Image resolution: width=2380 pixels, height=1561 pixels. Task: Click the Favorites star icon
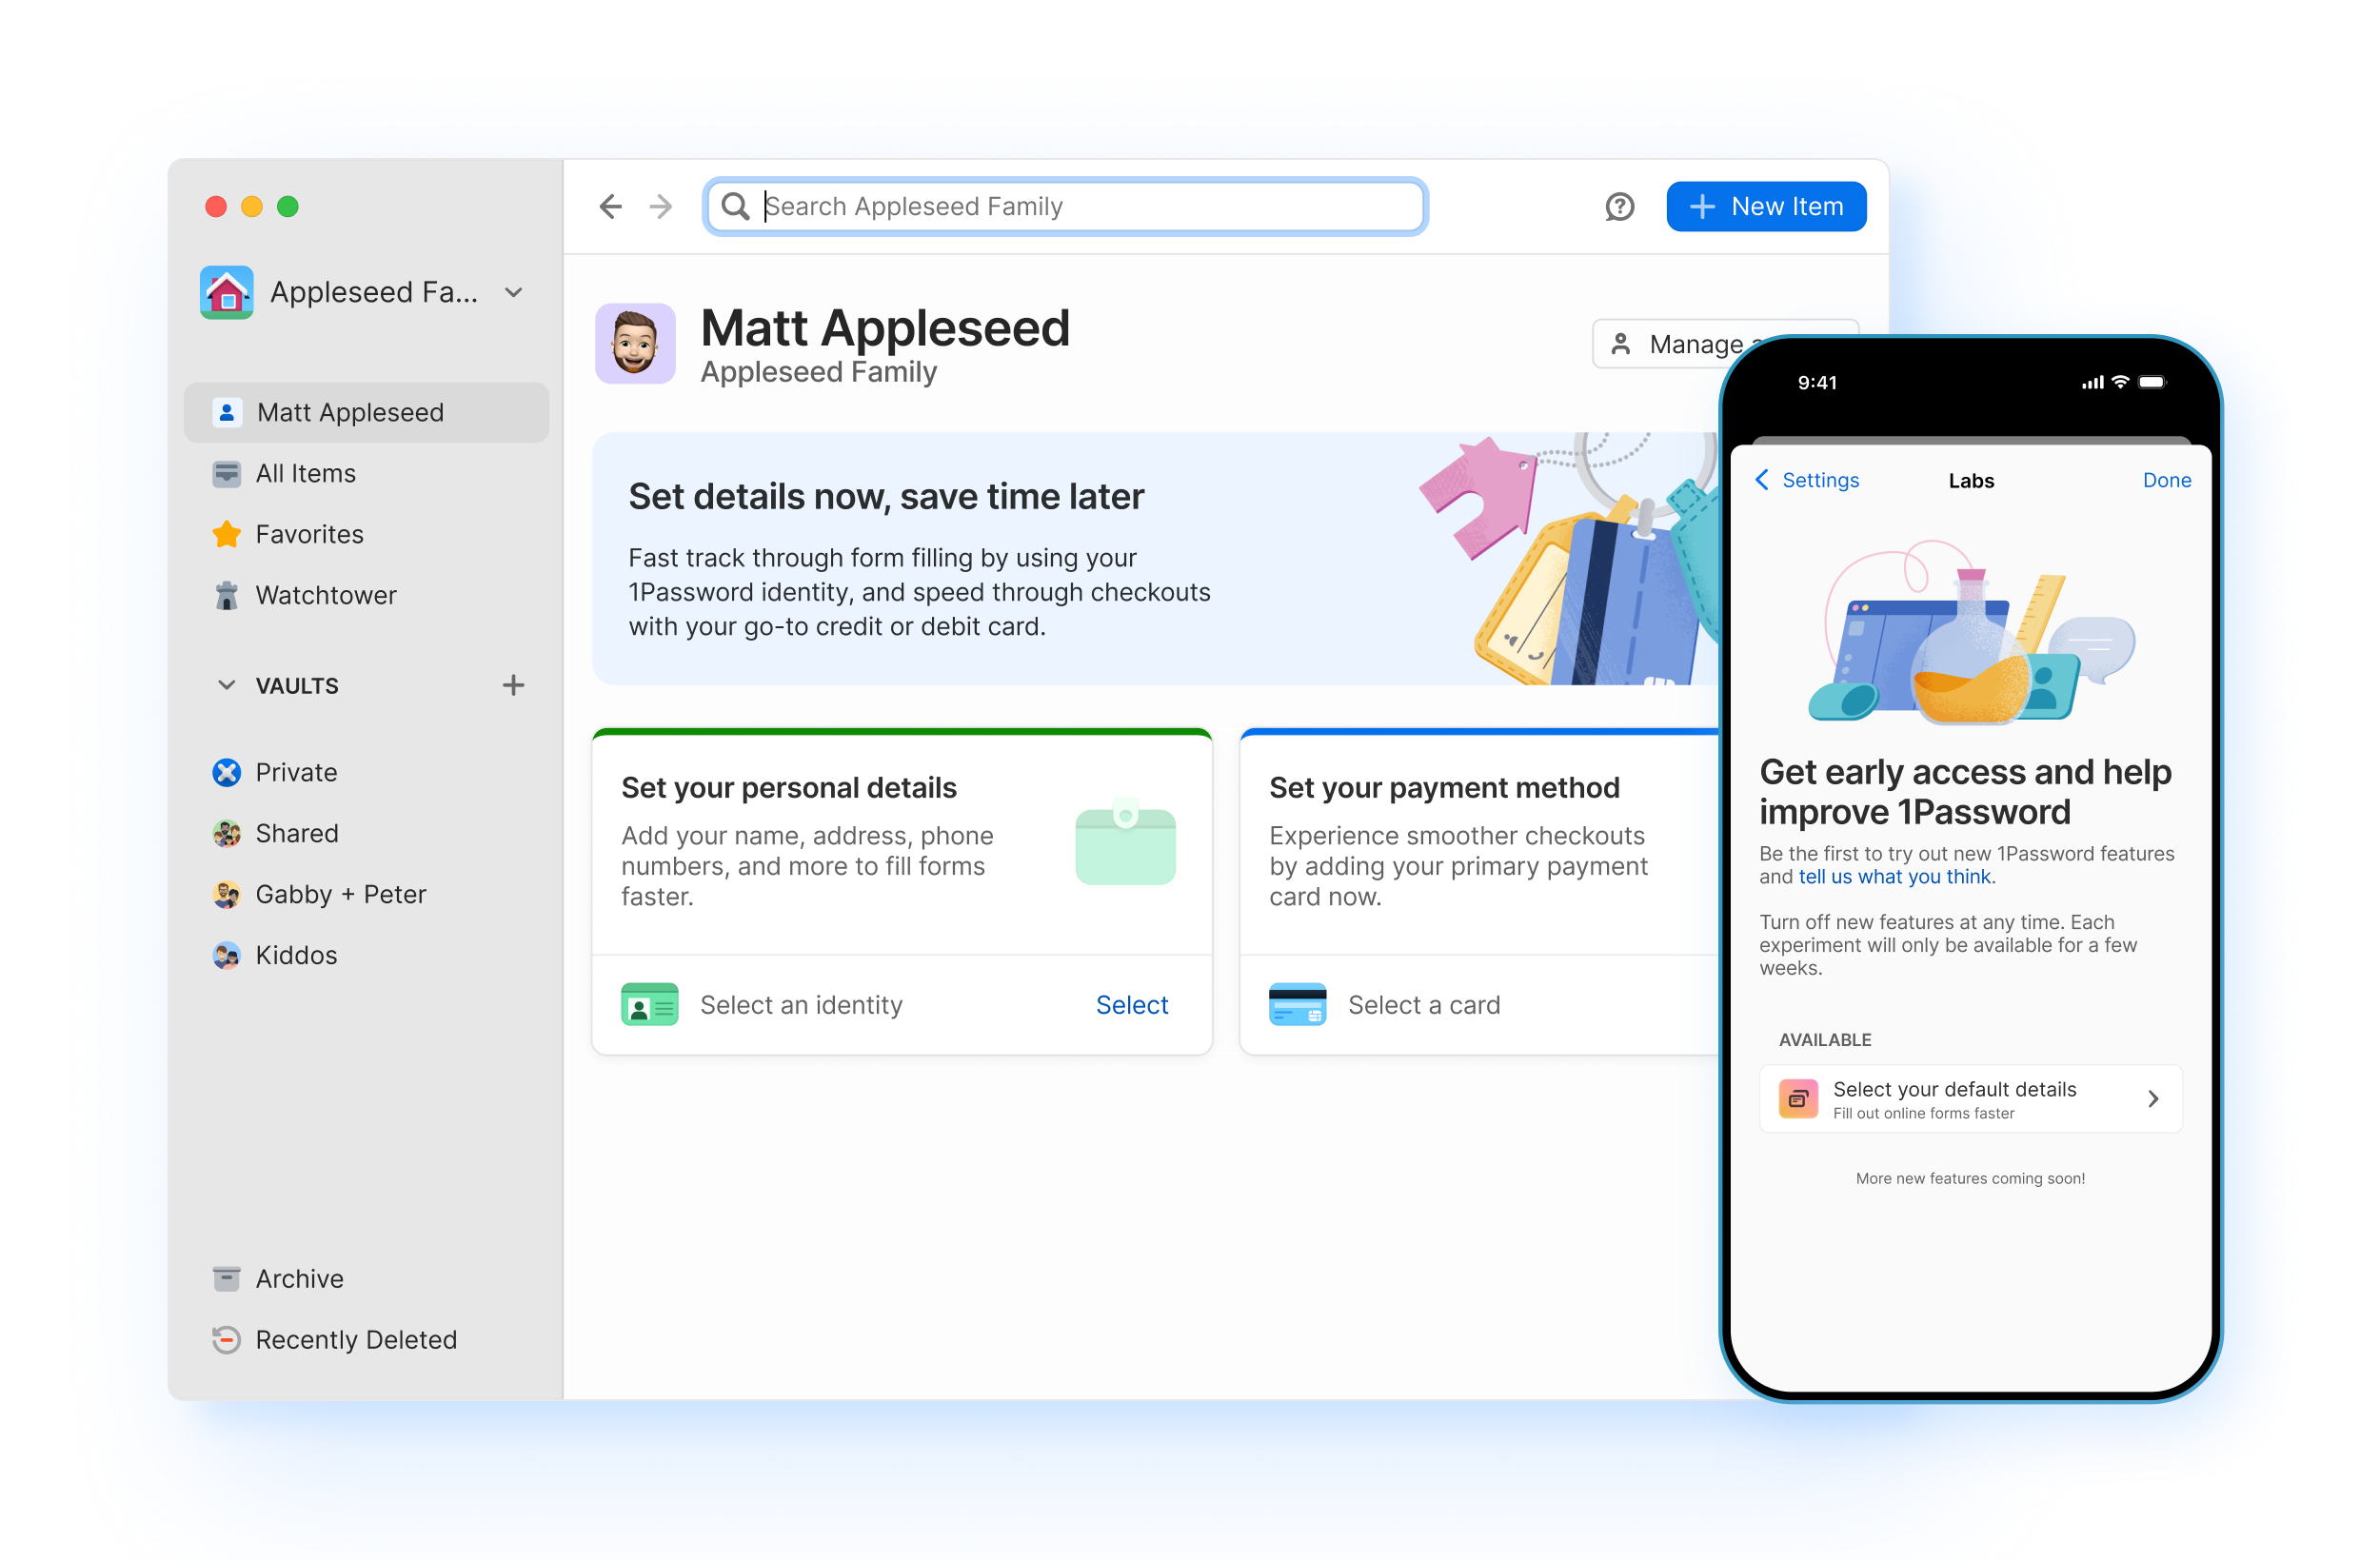click(x=227, y=534)
